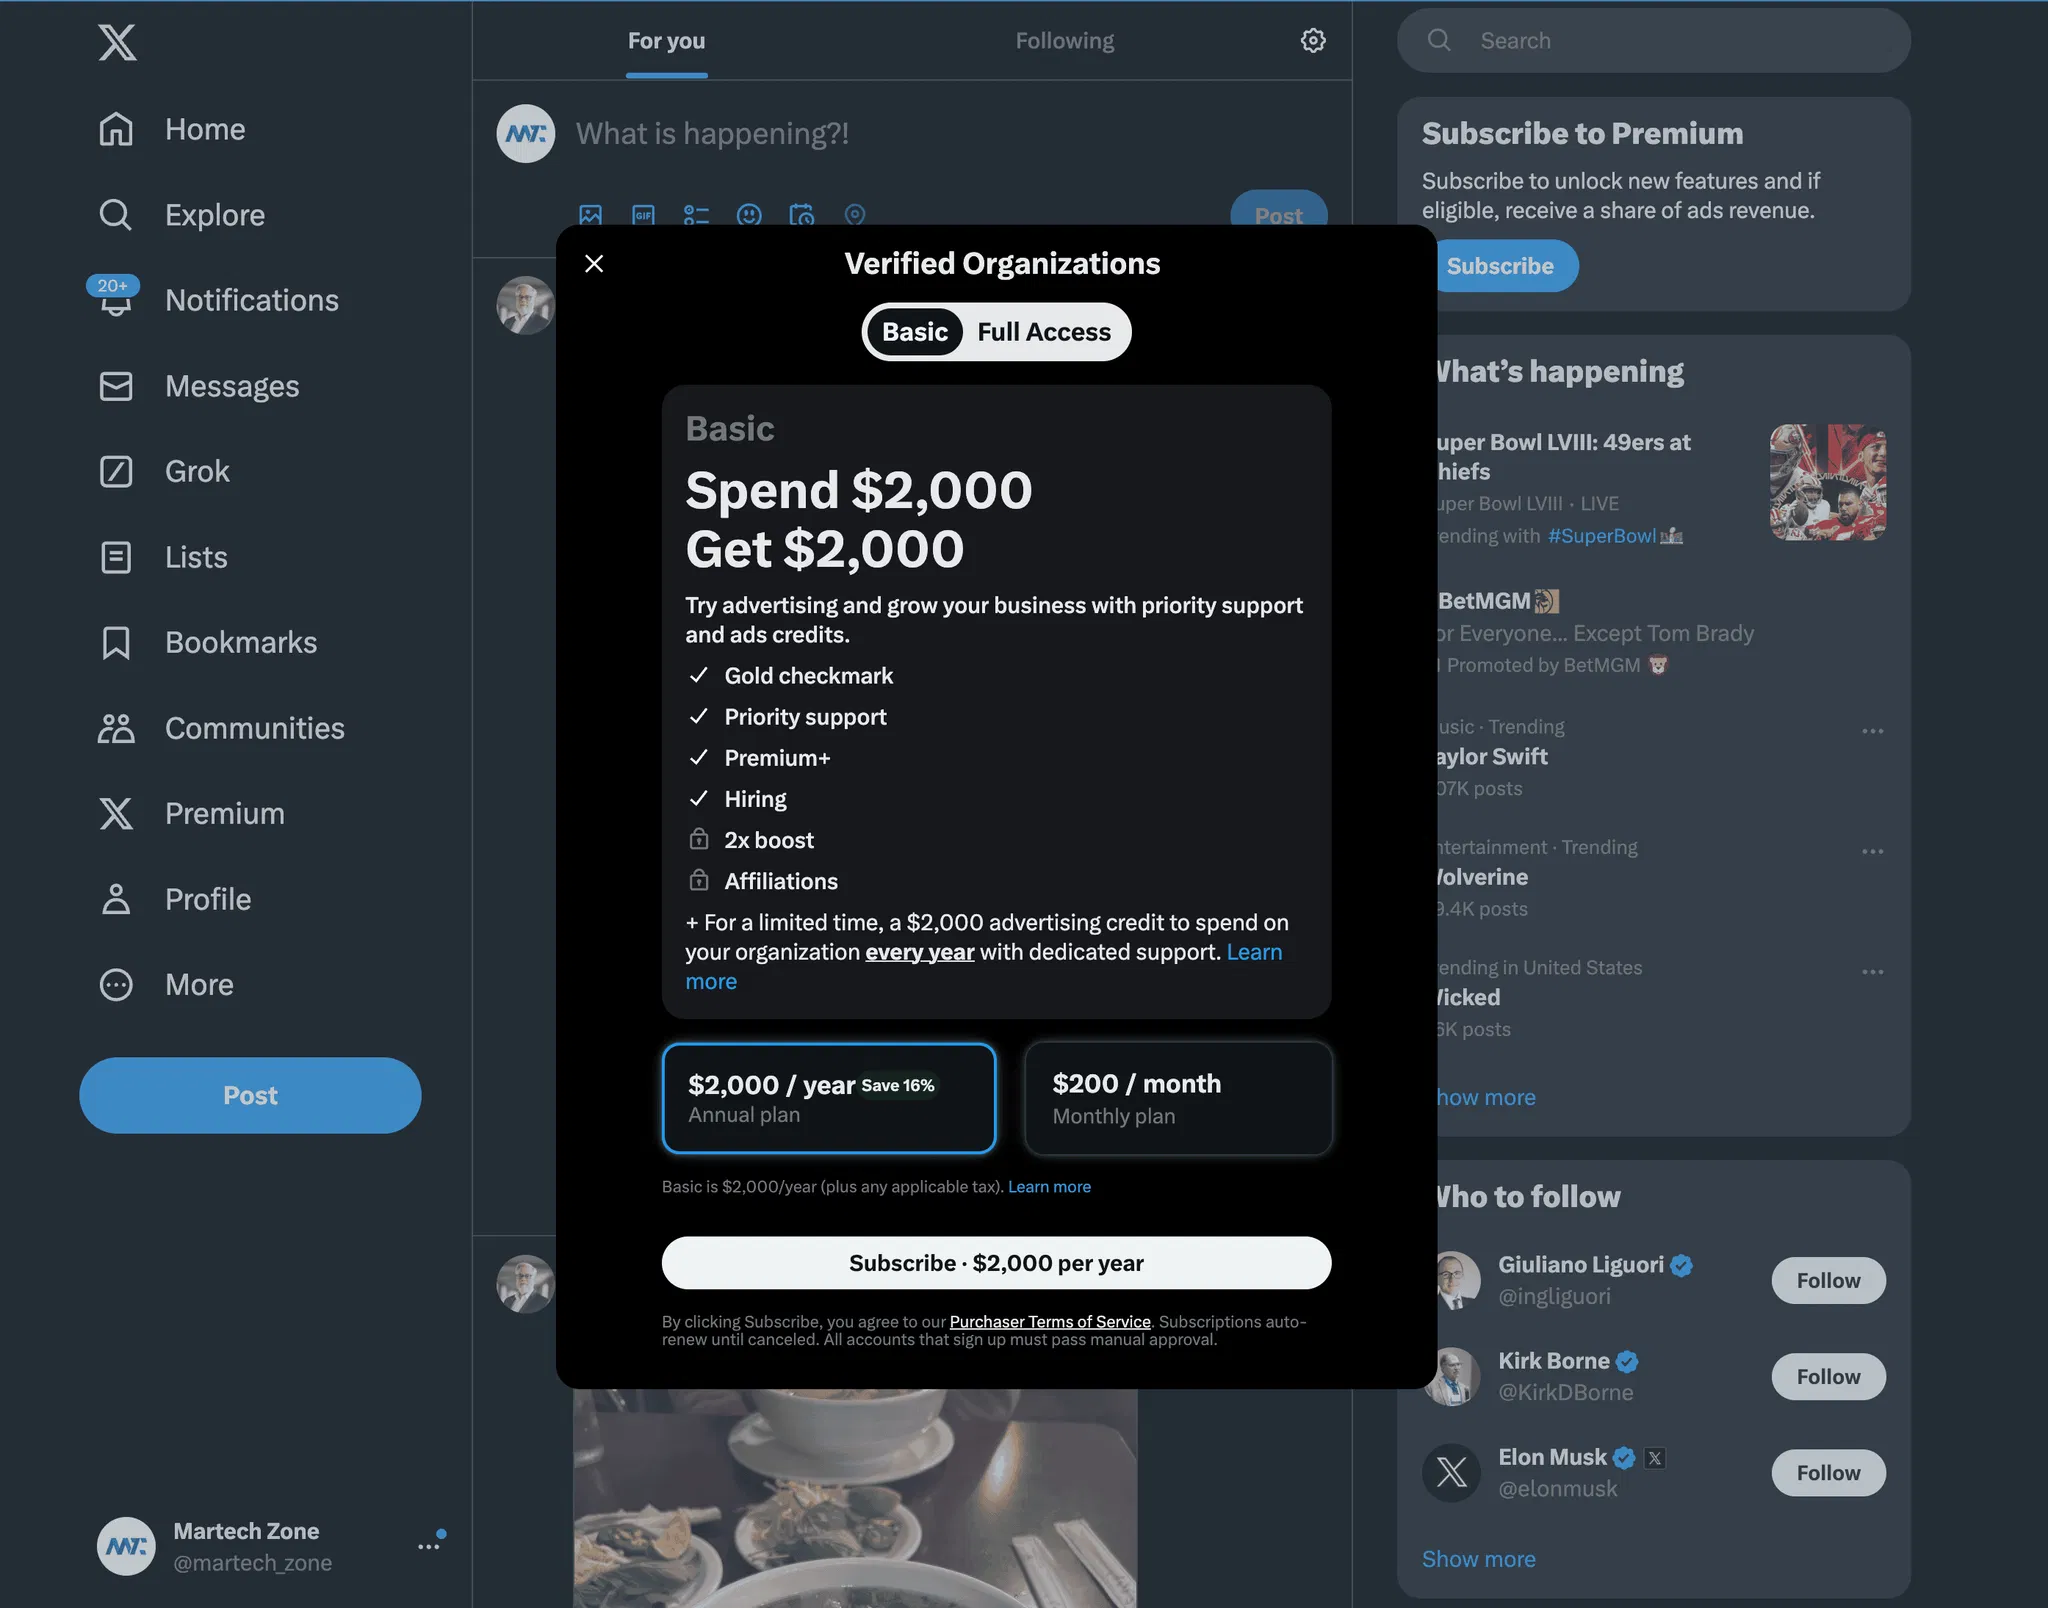Select the $2,000 / year Annual plan
Viewport: 2048px width, 1608px height.
(829, 1098)
